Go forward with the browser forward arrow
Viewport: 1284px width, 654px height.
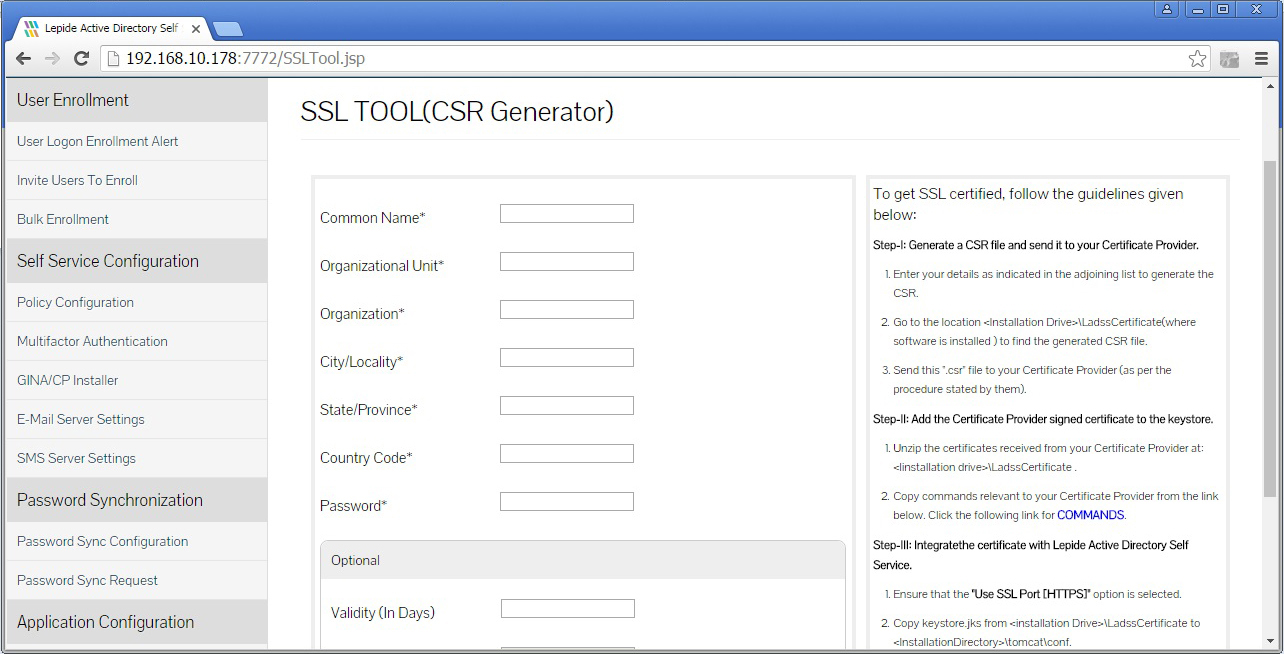coord(53,59)
